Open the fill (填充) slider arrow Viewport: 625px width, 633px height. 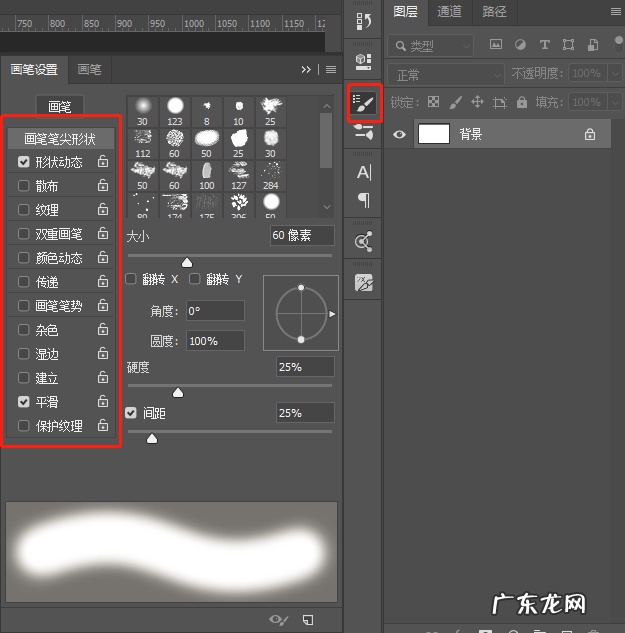point(615,102)
